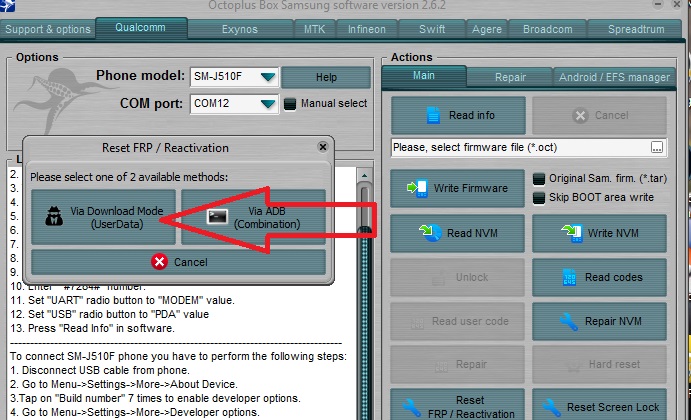Toggle the Manual select checkbox
This screenshot has height=420, width=691.
click(x=290, y=104)
